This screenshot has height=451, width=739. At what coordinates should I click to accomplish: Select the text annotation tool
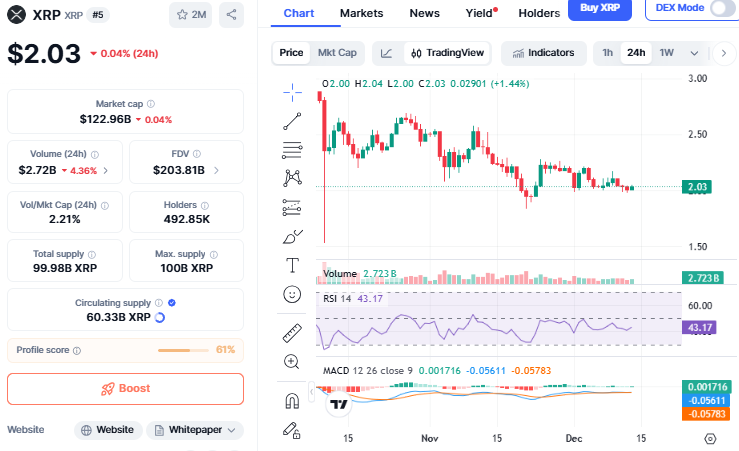[x=292, y=265]
